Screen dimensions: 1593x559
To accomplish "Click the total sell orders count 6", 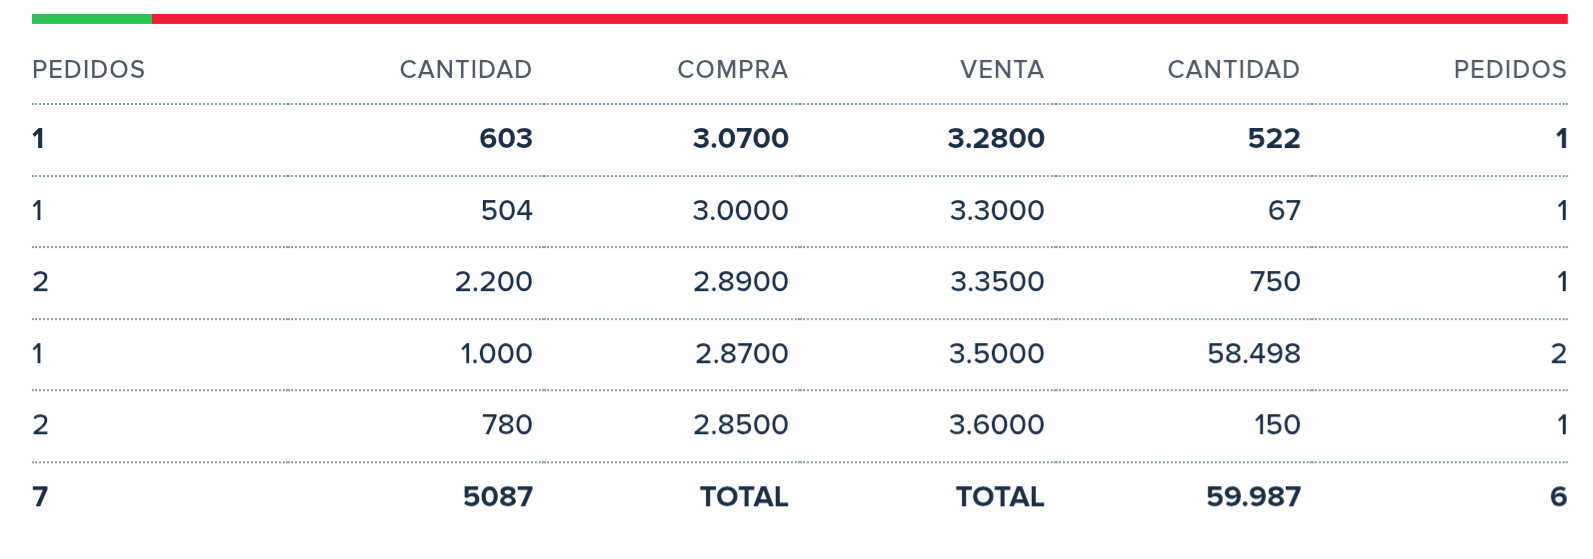I will pos(1557,497).
